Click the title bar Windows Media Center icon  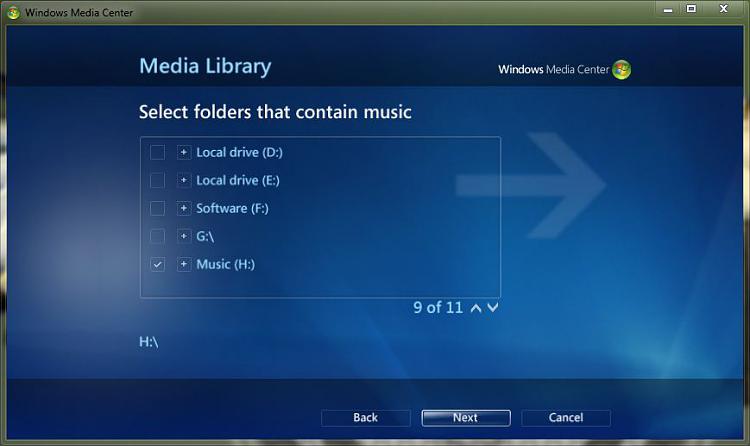[13, 12]
